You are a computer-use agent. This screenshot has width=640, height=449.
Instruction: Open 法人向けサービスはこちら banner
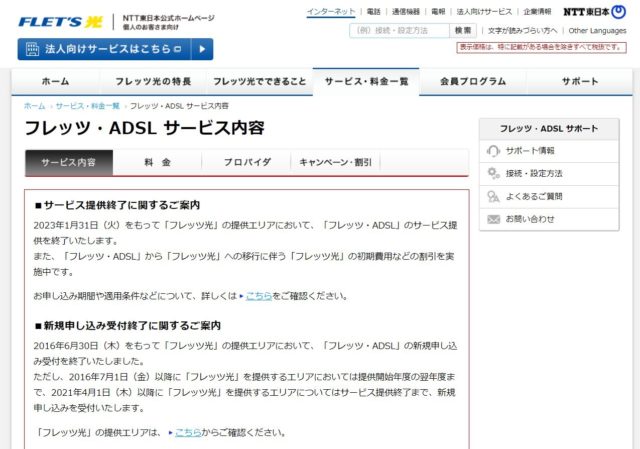[115, 49]
